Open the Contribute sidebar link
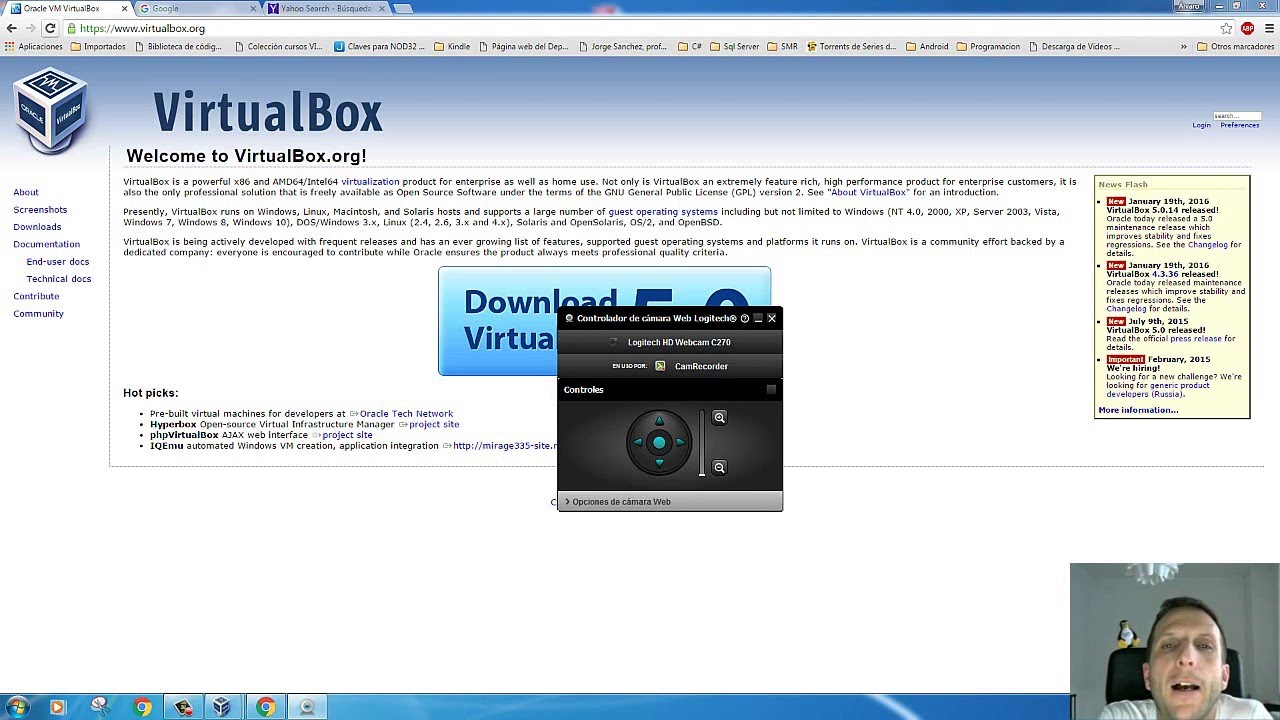This screenshot has width=1280, height=720. click(x=36, y=296)
